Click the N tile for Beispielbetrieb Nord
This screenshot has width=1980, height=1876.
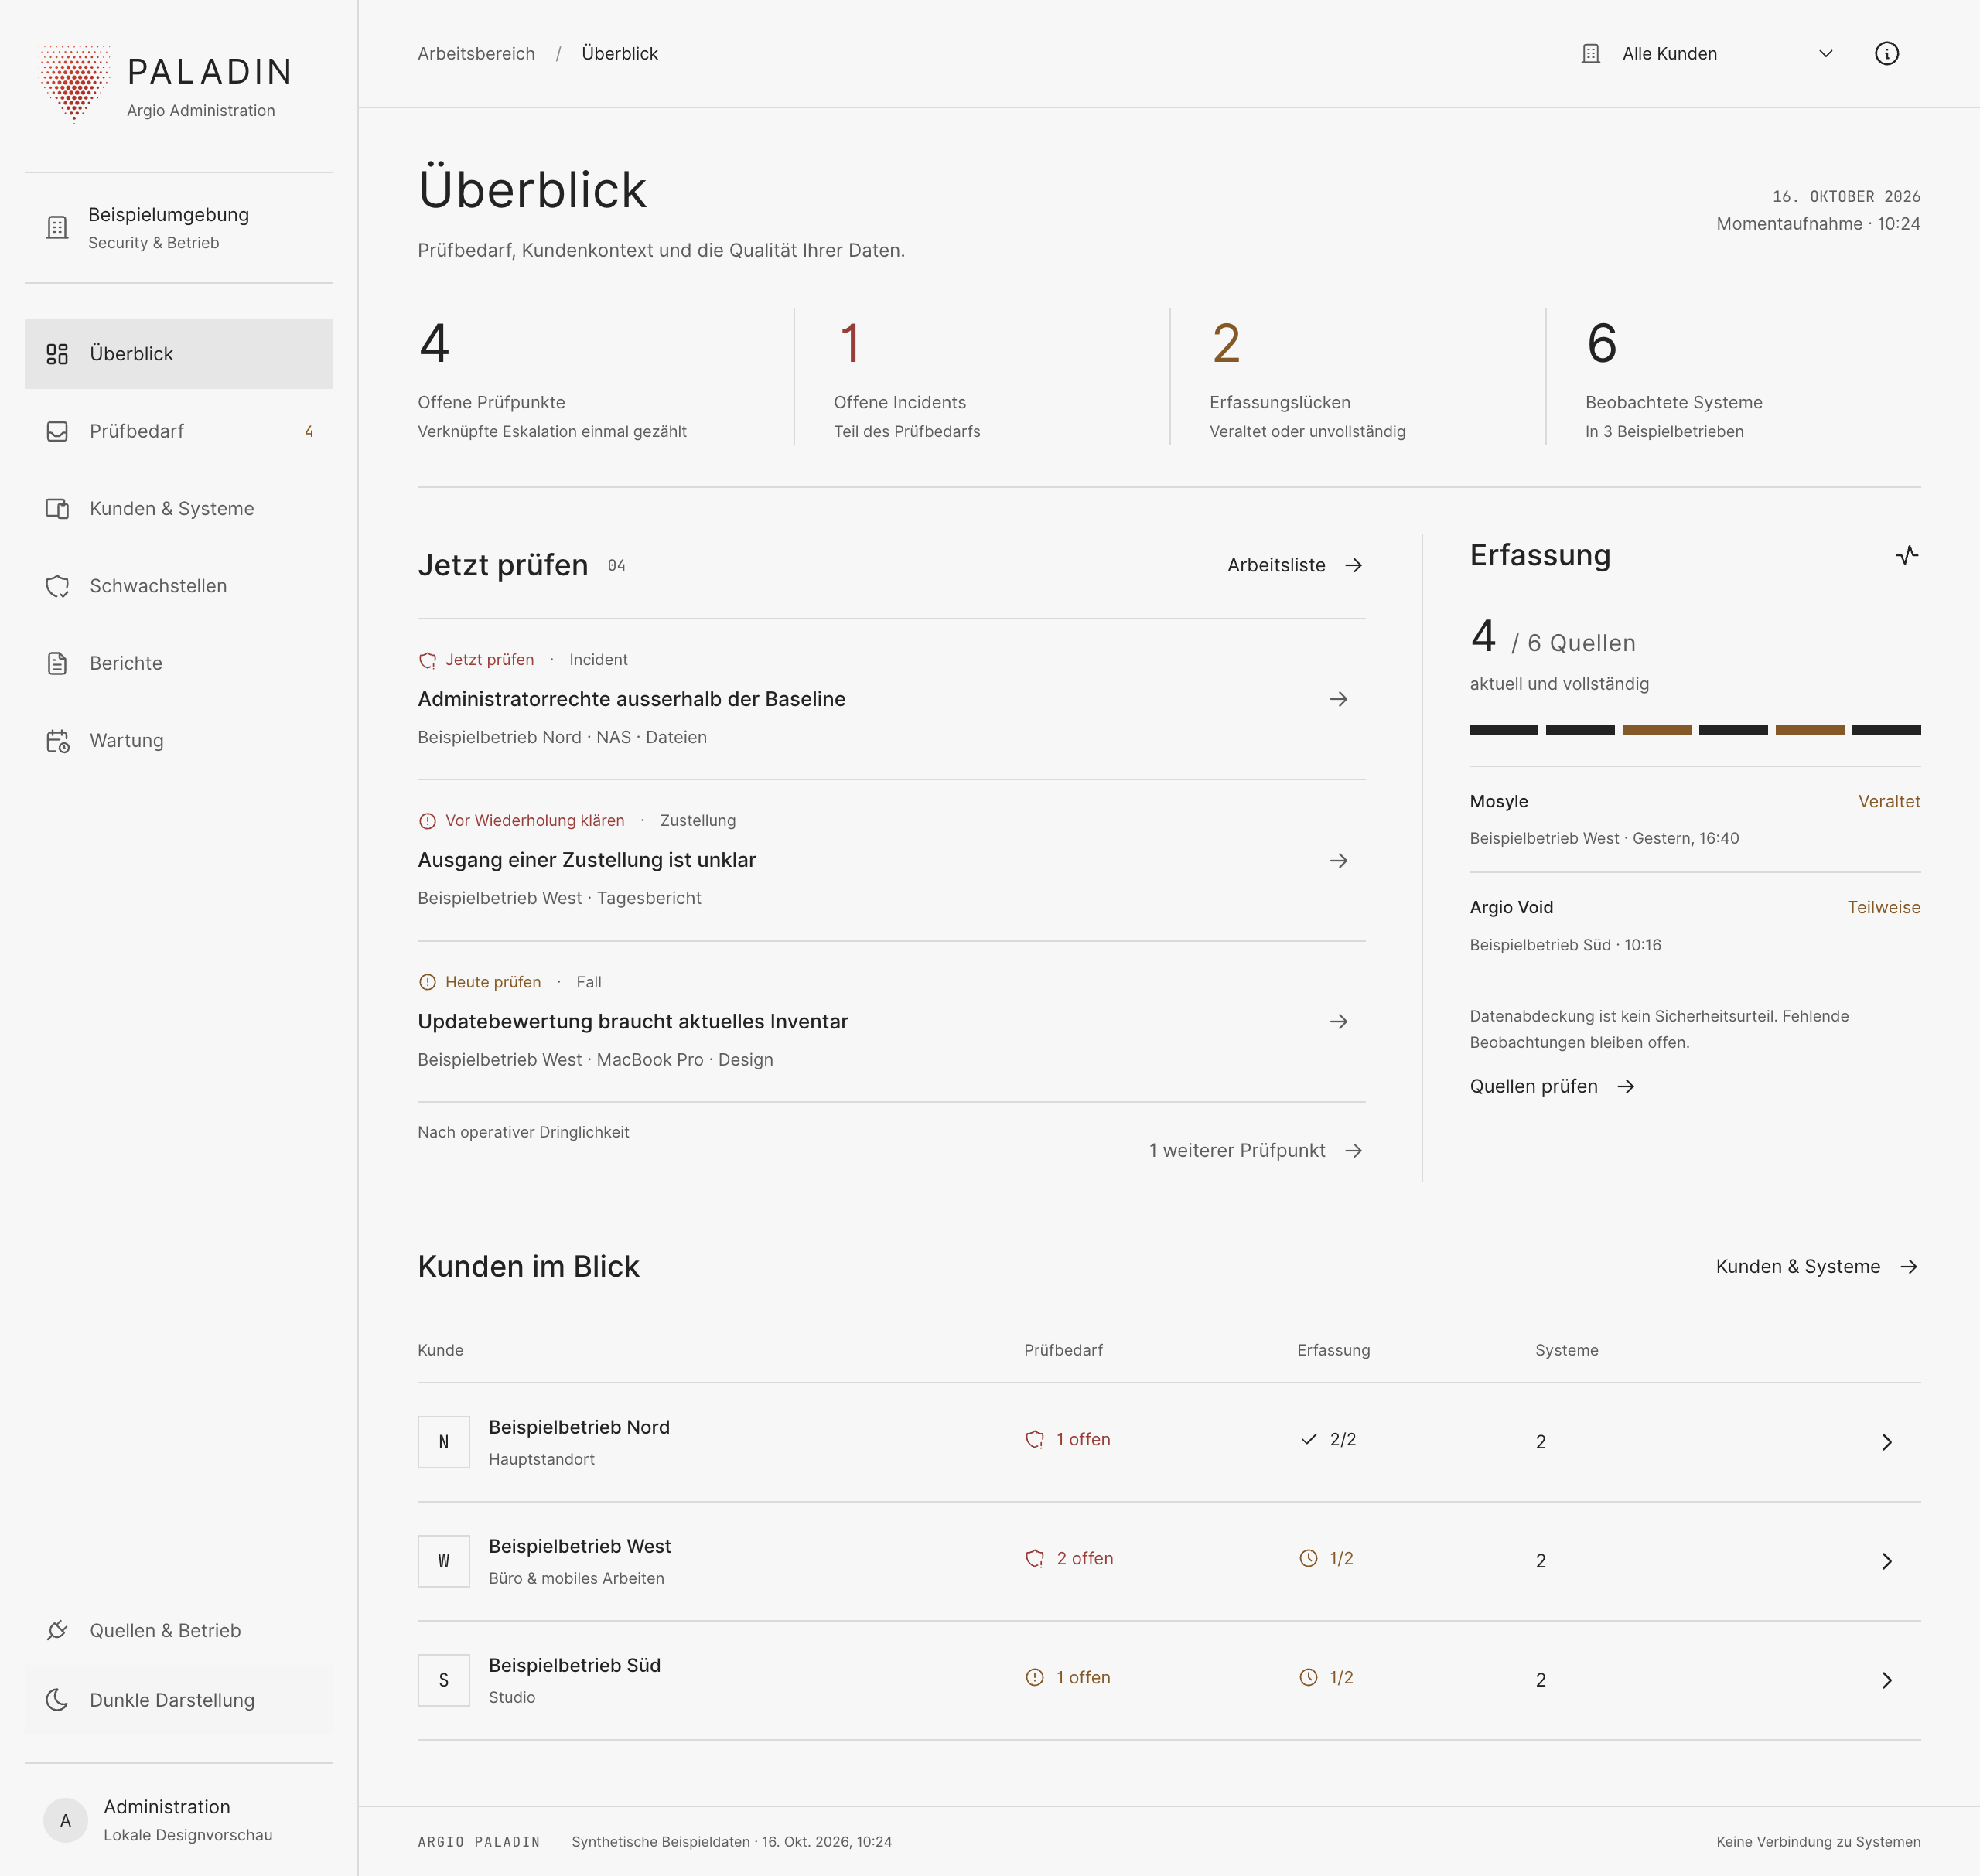(443, 1442)
